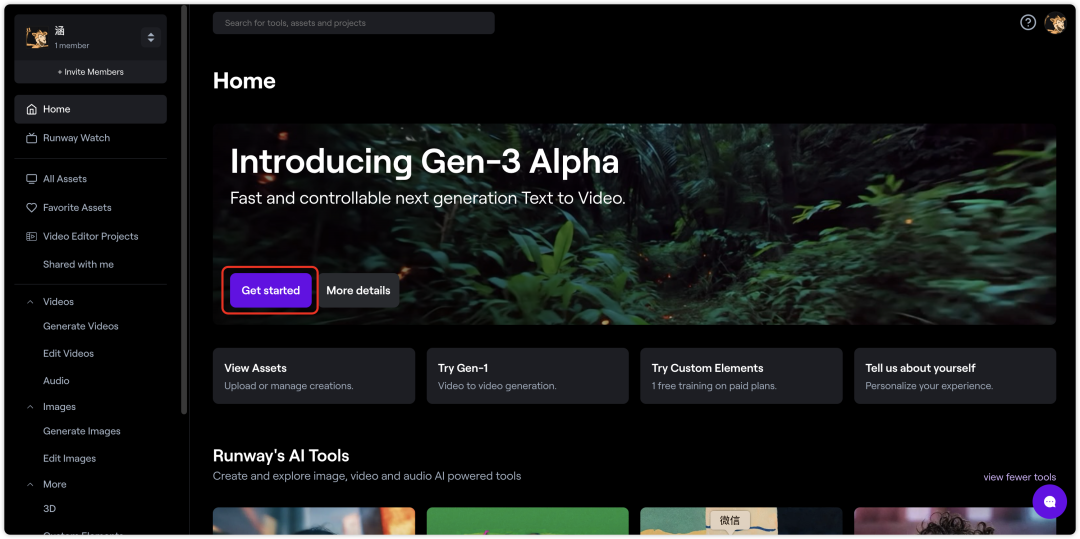Image resolution: width=1080 pixels, height=539 pixels.
Task: Click All Assets label
Action: tap(65, 179)
